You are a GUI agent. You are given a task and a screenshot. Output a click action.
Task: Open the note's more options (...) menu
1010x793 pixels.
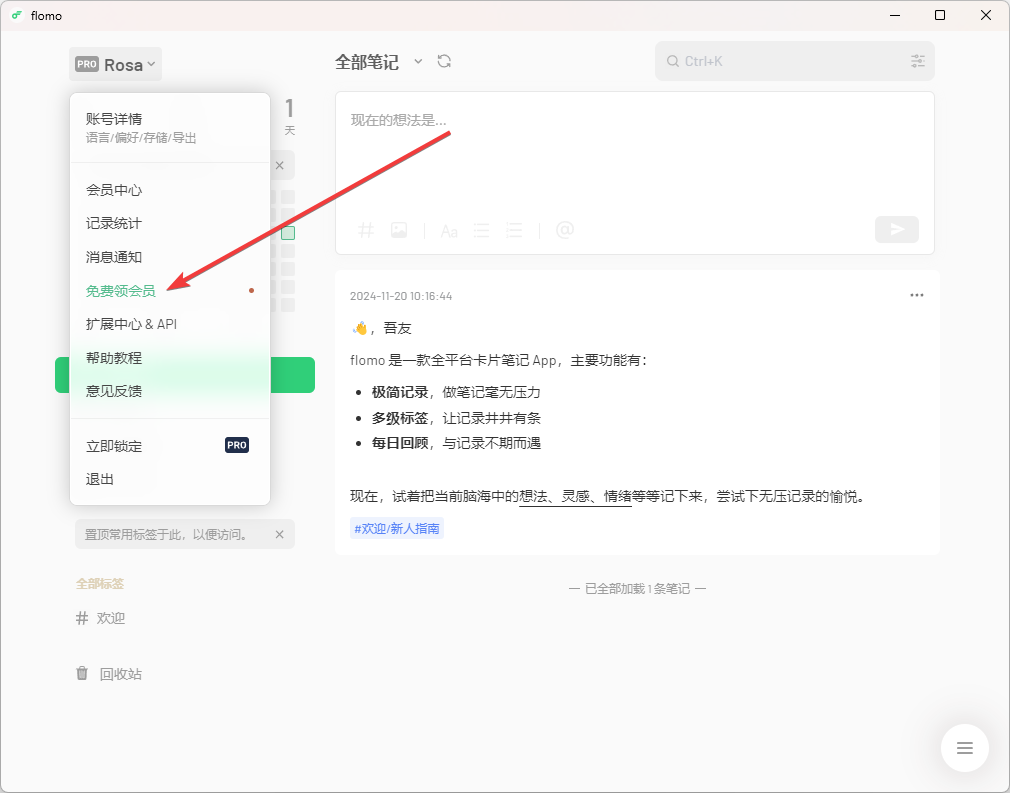[x=916, y=295]
